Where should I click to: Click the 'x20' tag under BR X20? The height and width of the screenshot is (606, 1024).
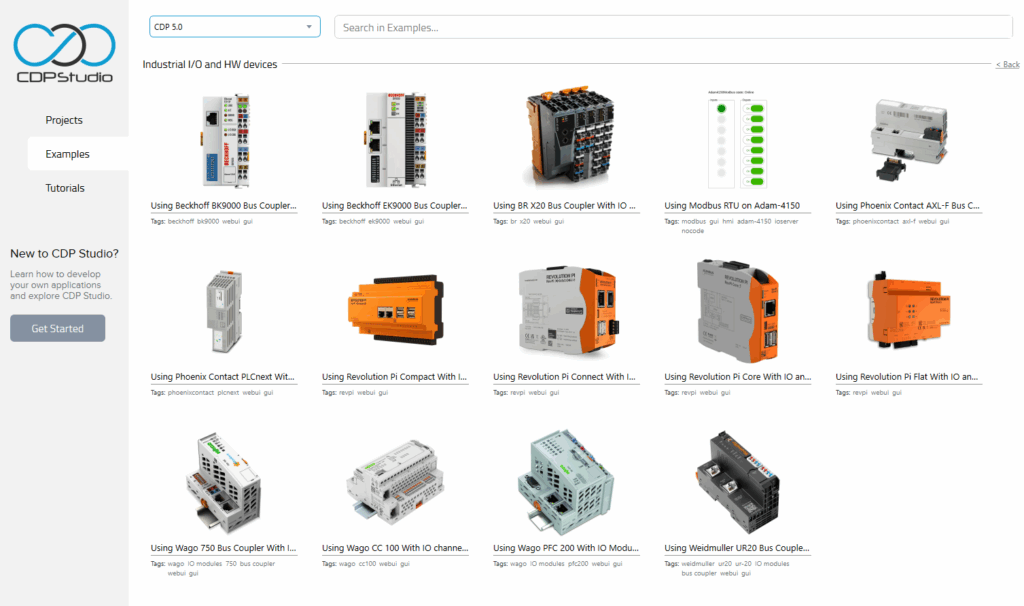point(524,221)
